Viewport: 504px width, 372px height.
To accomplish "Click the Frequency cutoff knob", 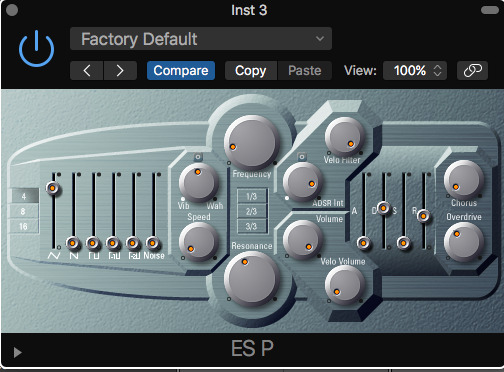I will pyautogui.click(x=252, y=143).
